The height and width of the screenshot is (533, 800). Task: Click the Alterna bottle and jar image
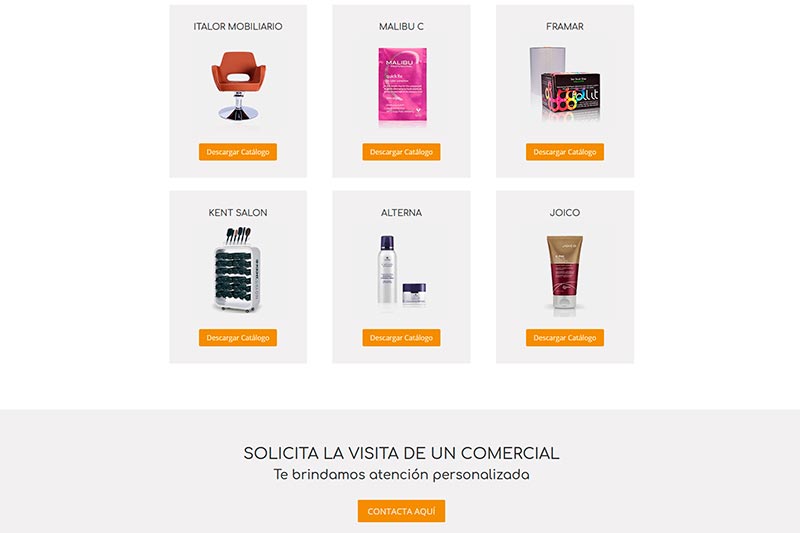pyautogui.click(x=402, y=270)
